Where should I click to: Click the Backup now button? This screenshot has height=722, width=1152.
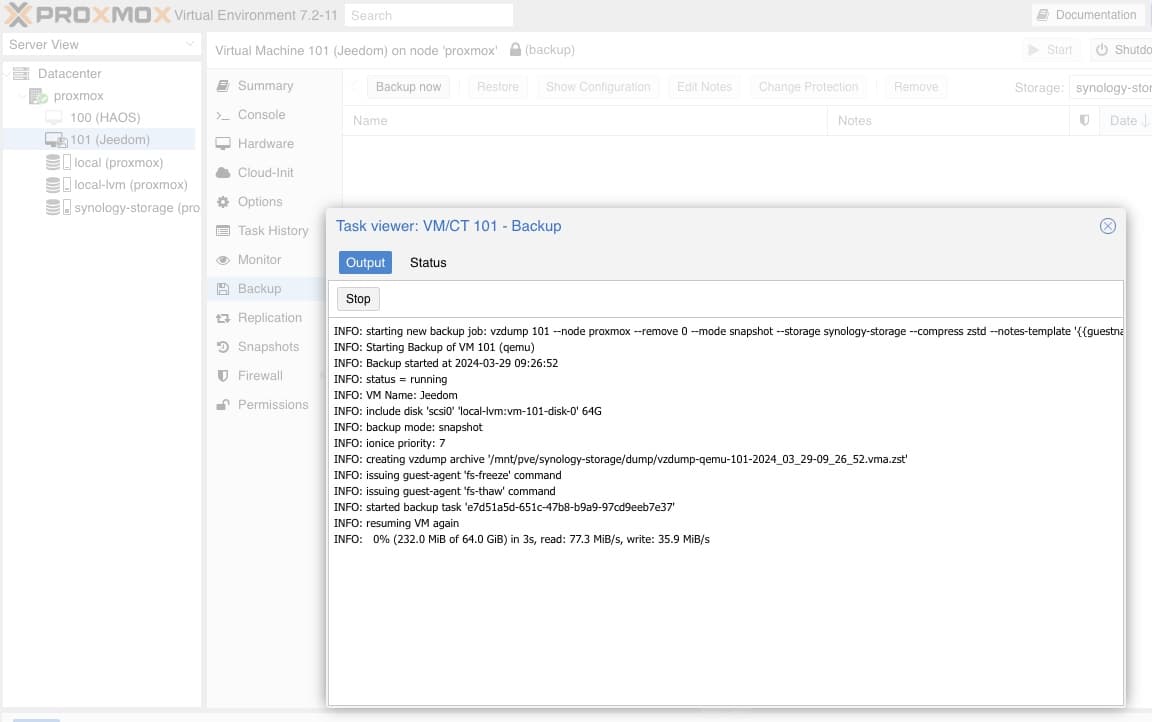[408, 87]
